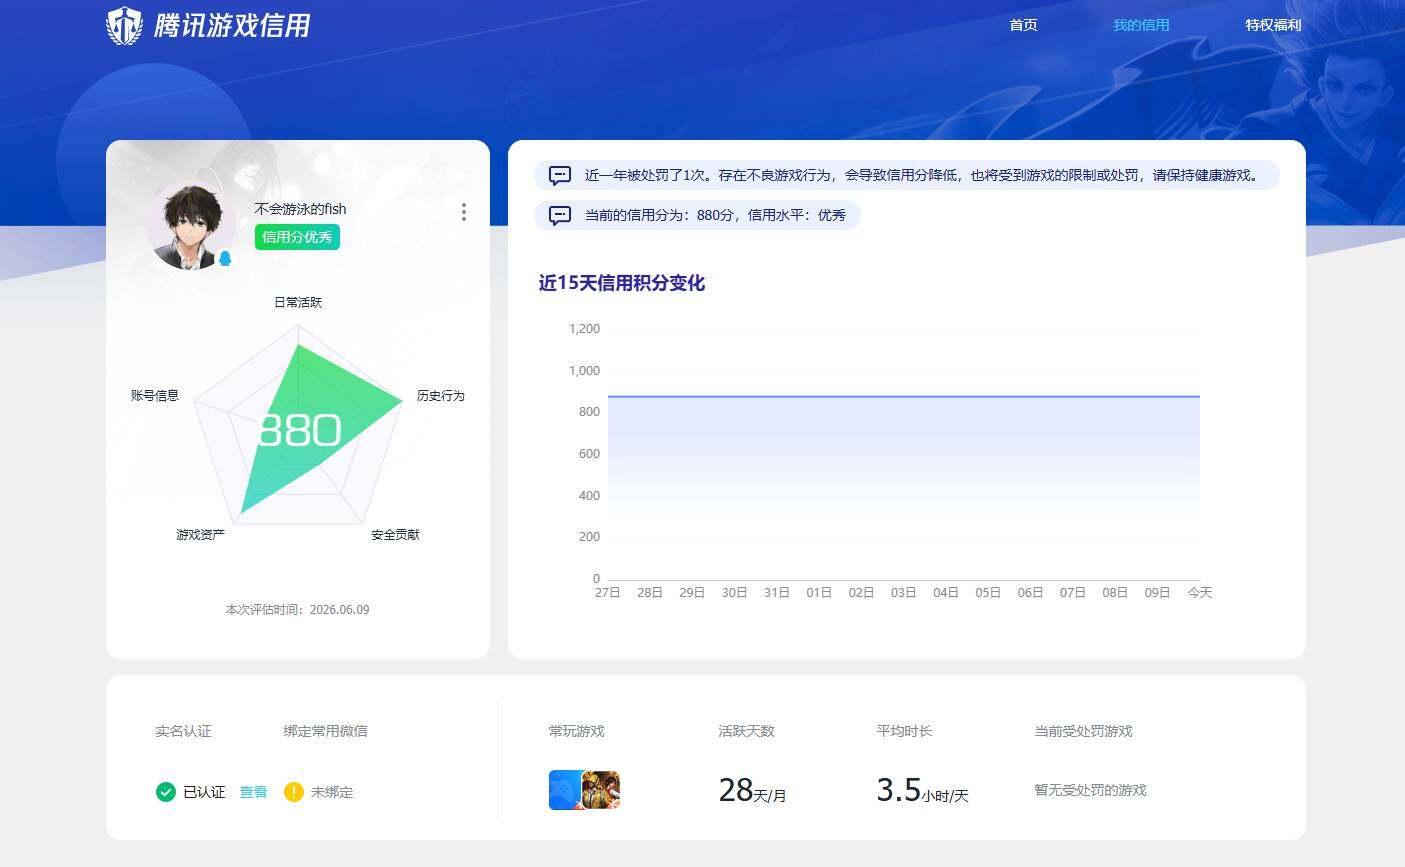This screenshot has height=867, width=1405.
Task: Click the Tencent Game Credit shield logo
Action: [x=124, y=26]
